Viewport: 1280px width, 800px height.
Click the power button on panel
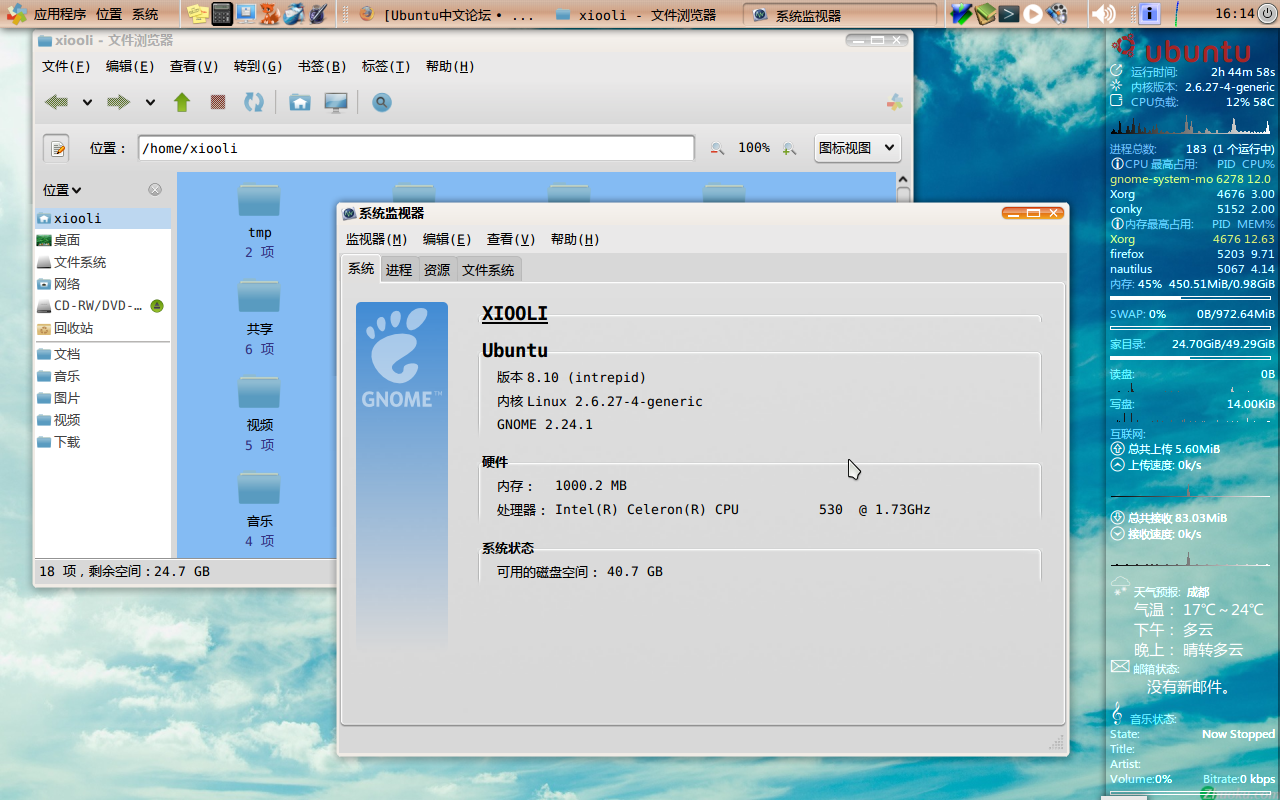pos(1267,14)
